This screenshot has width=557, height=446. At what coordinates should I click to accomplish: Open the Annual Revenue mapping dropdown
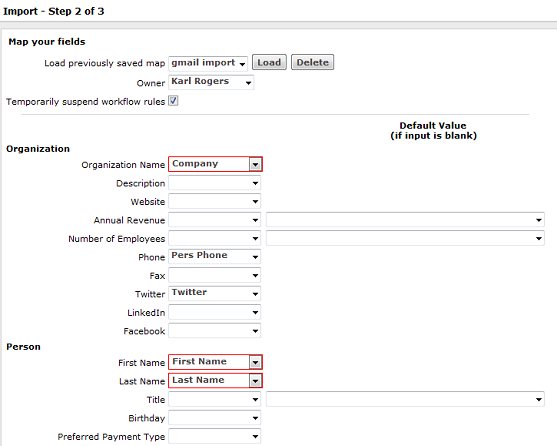[215, 220]
